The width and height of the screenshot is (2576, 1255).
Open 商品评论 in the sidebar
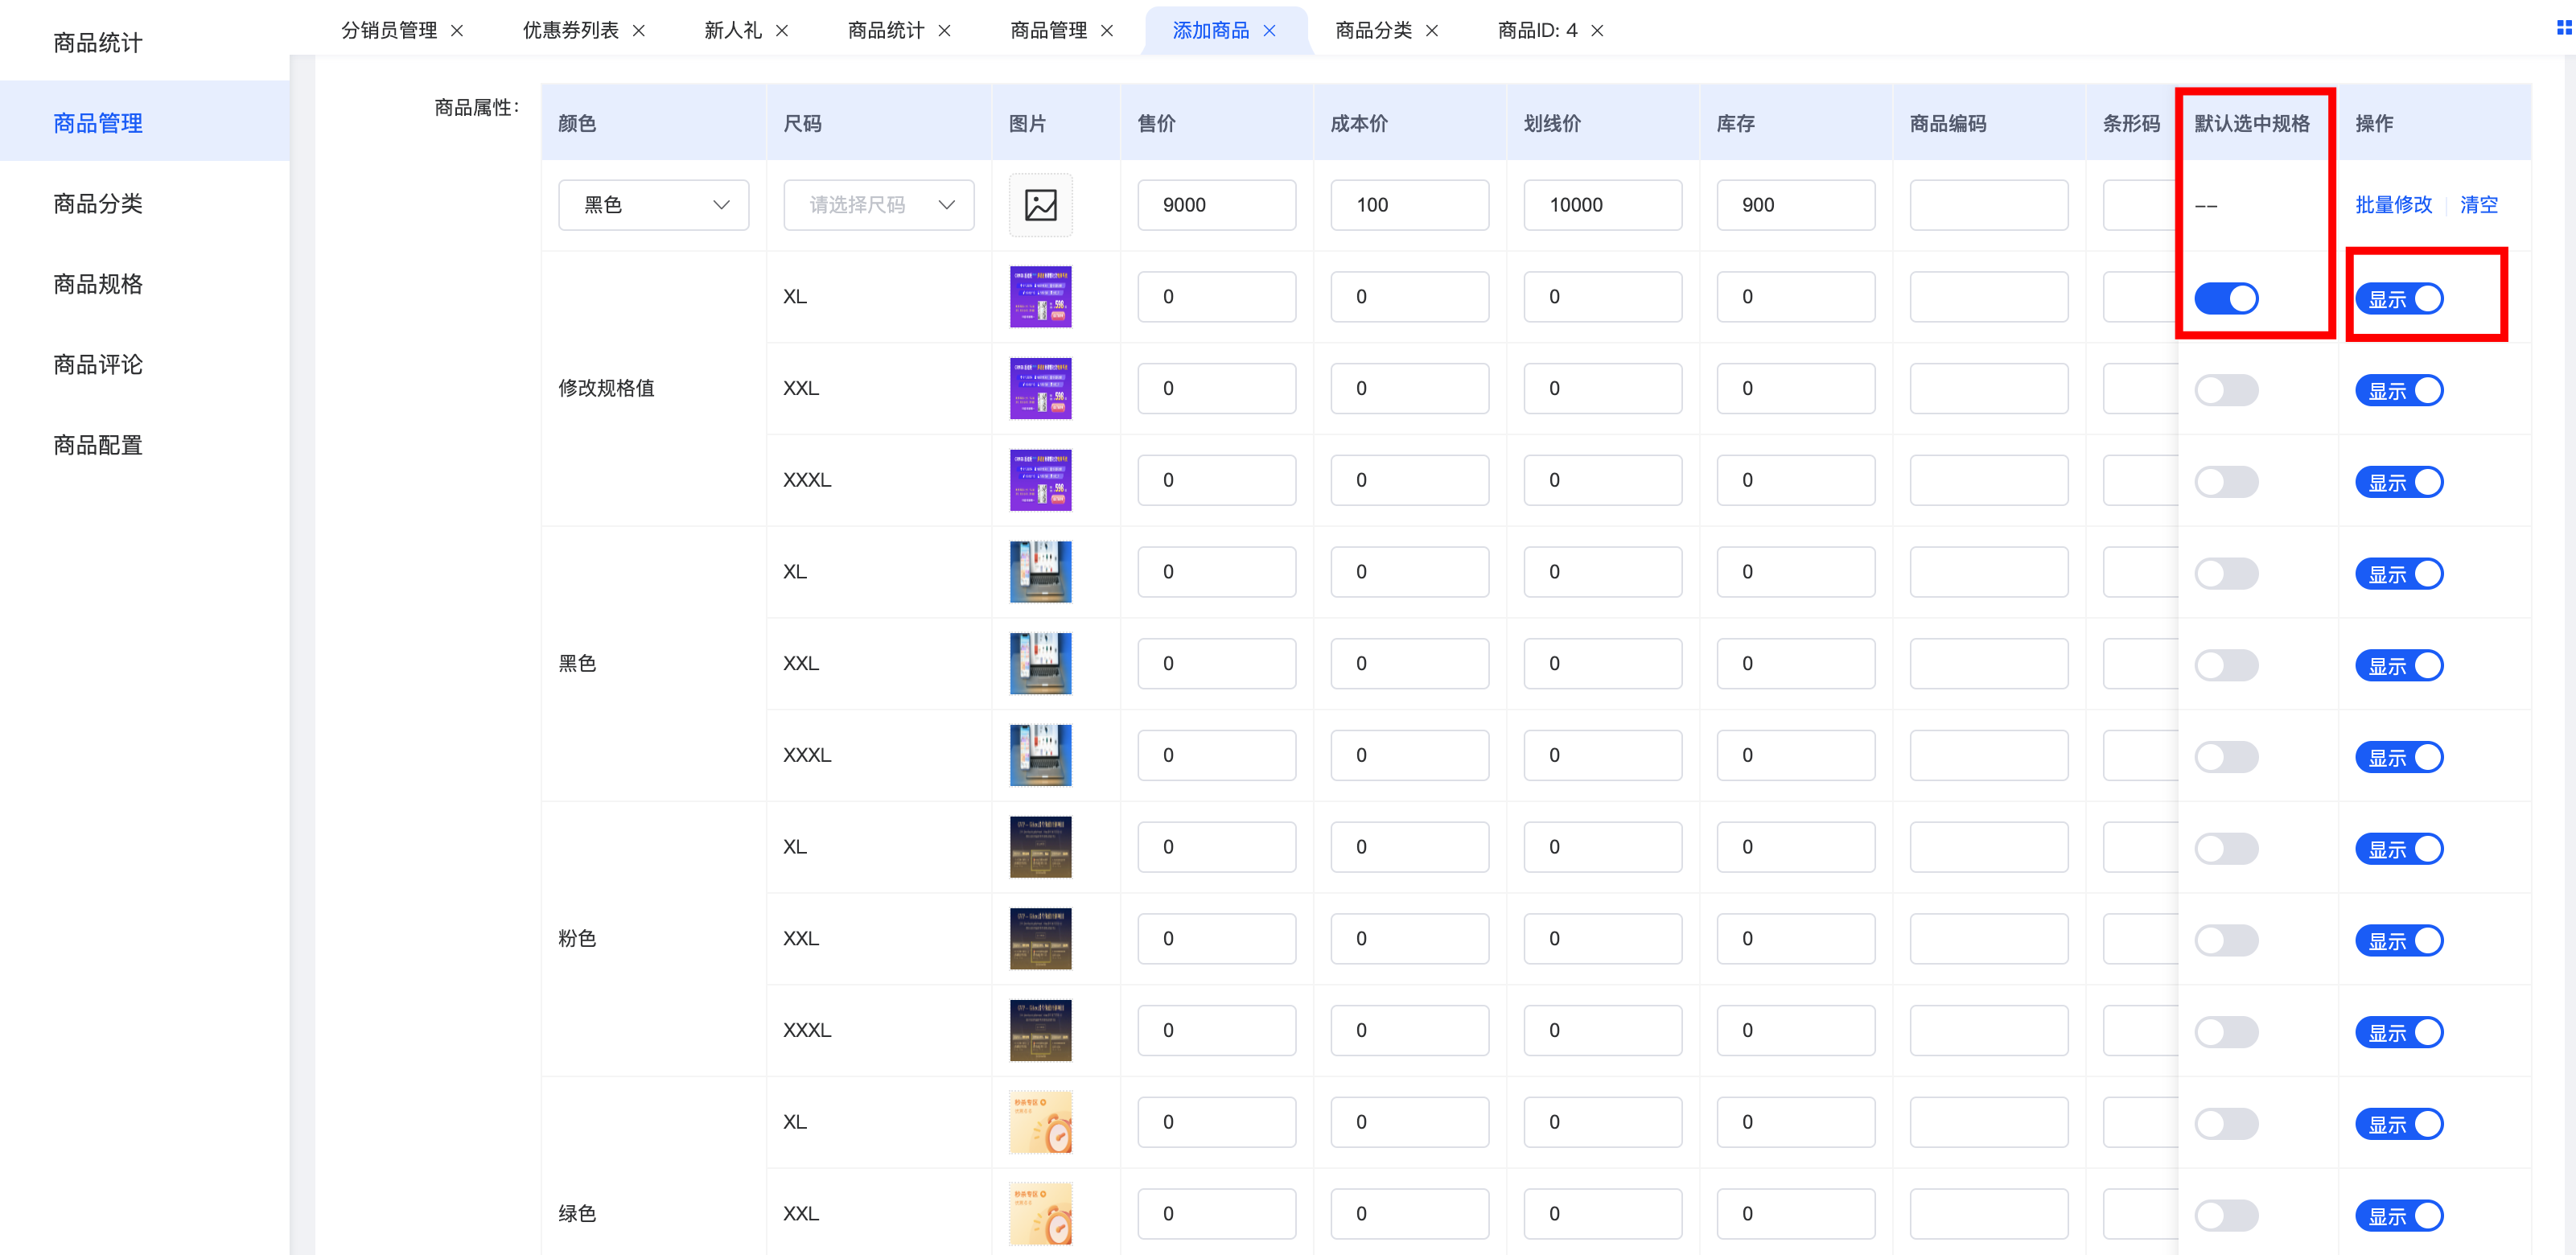click(98, 364)
